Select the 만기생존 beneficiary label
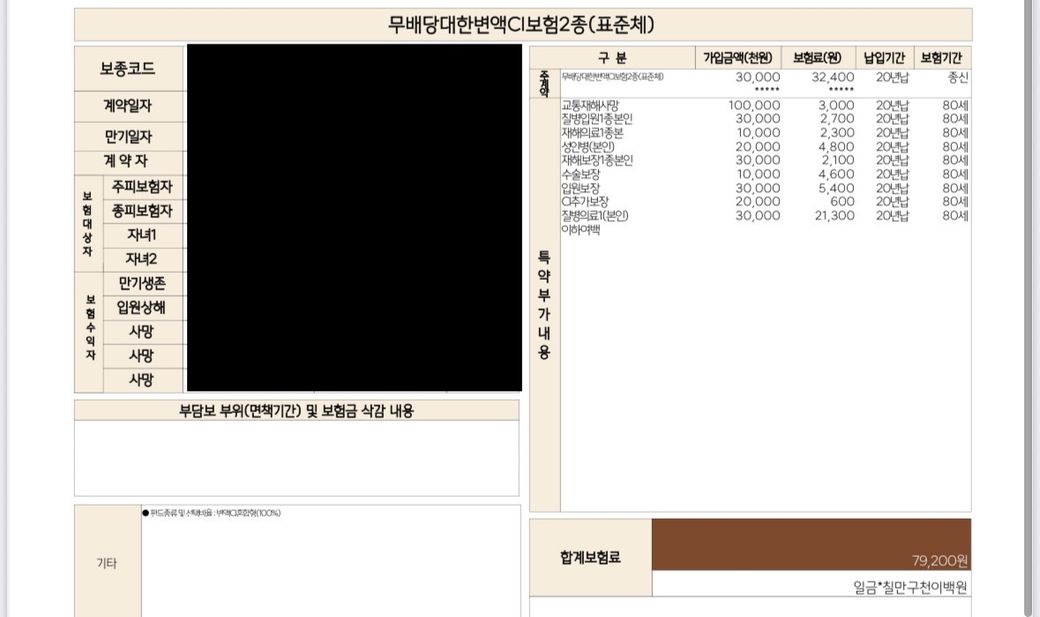The width and height of the screenshot is (1040, 617). point(141,284)
